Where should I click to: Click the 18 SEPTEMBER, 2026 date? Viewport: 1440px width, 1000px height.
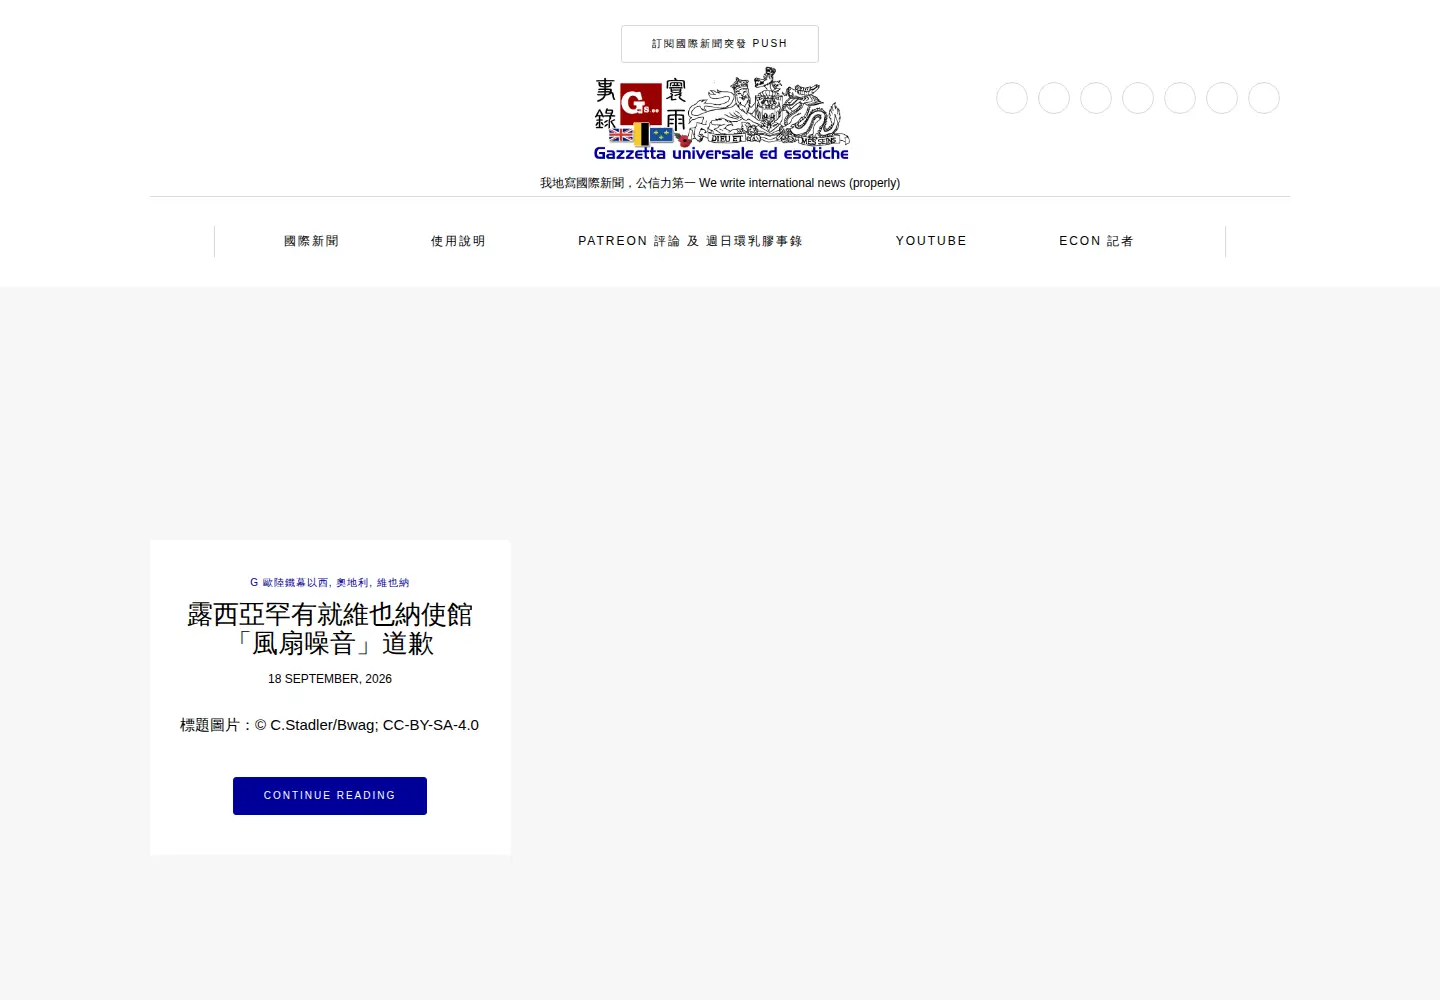[x=330, y=679]
